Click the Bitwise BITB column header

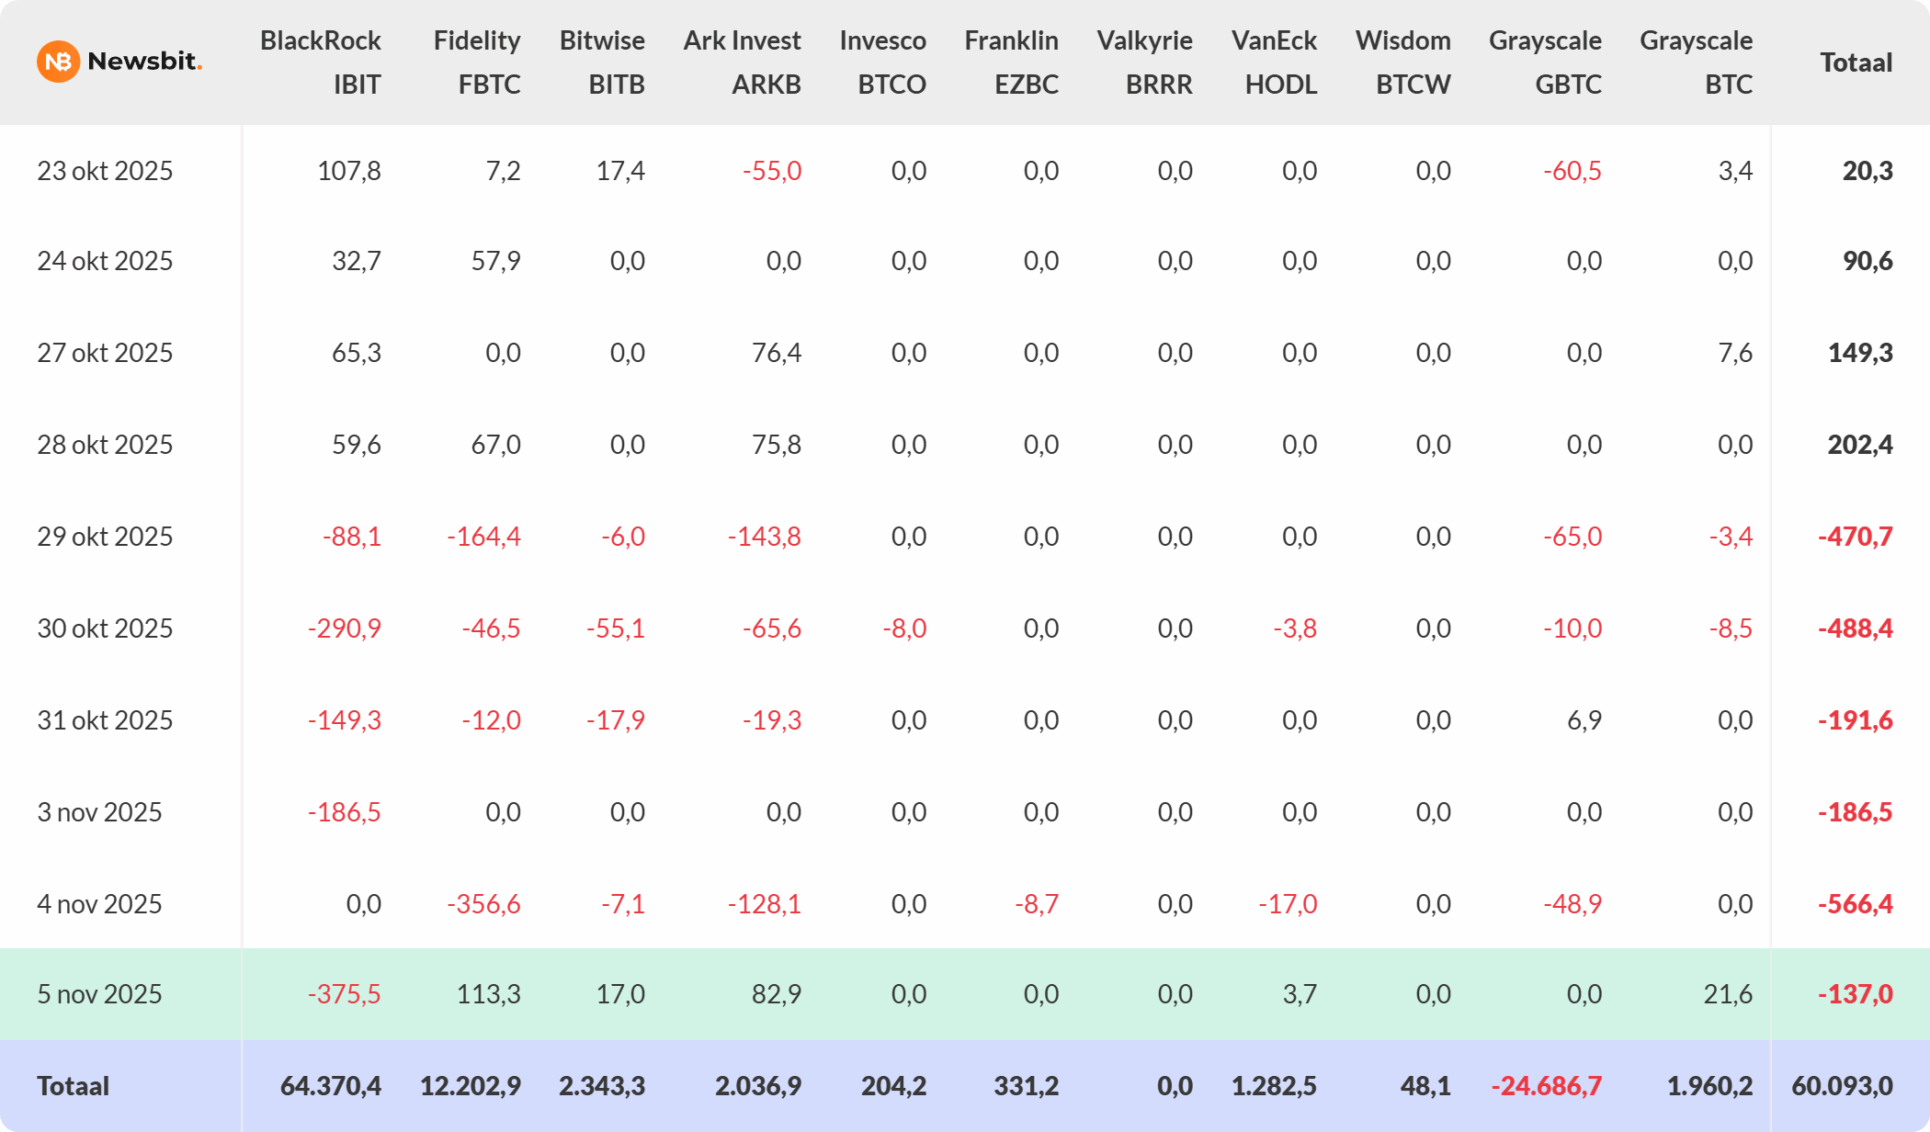coord(602,62)
